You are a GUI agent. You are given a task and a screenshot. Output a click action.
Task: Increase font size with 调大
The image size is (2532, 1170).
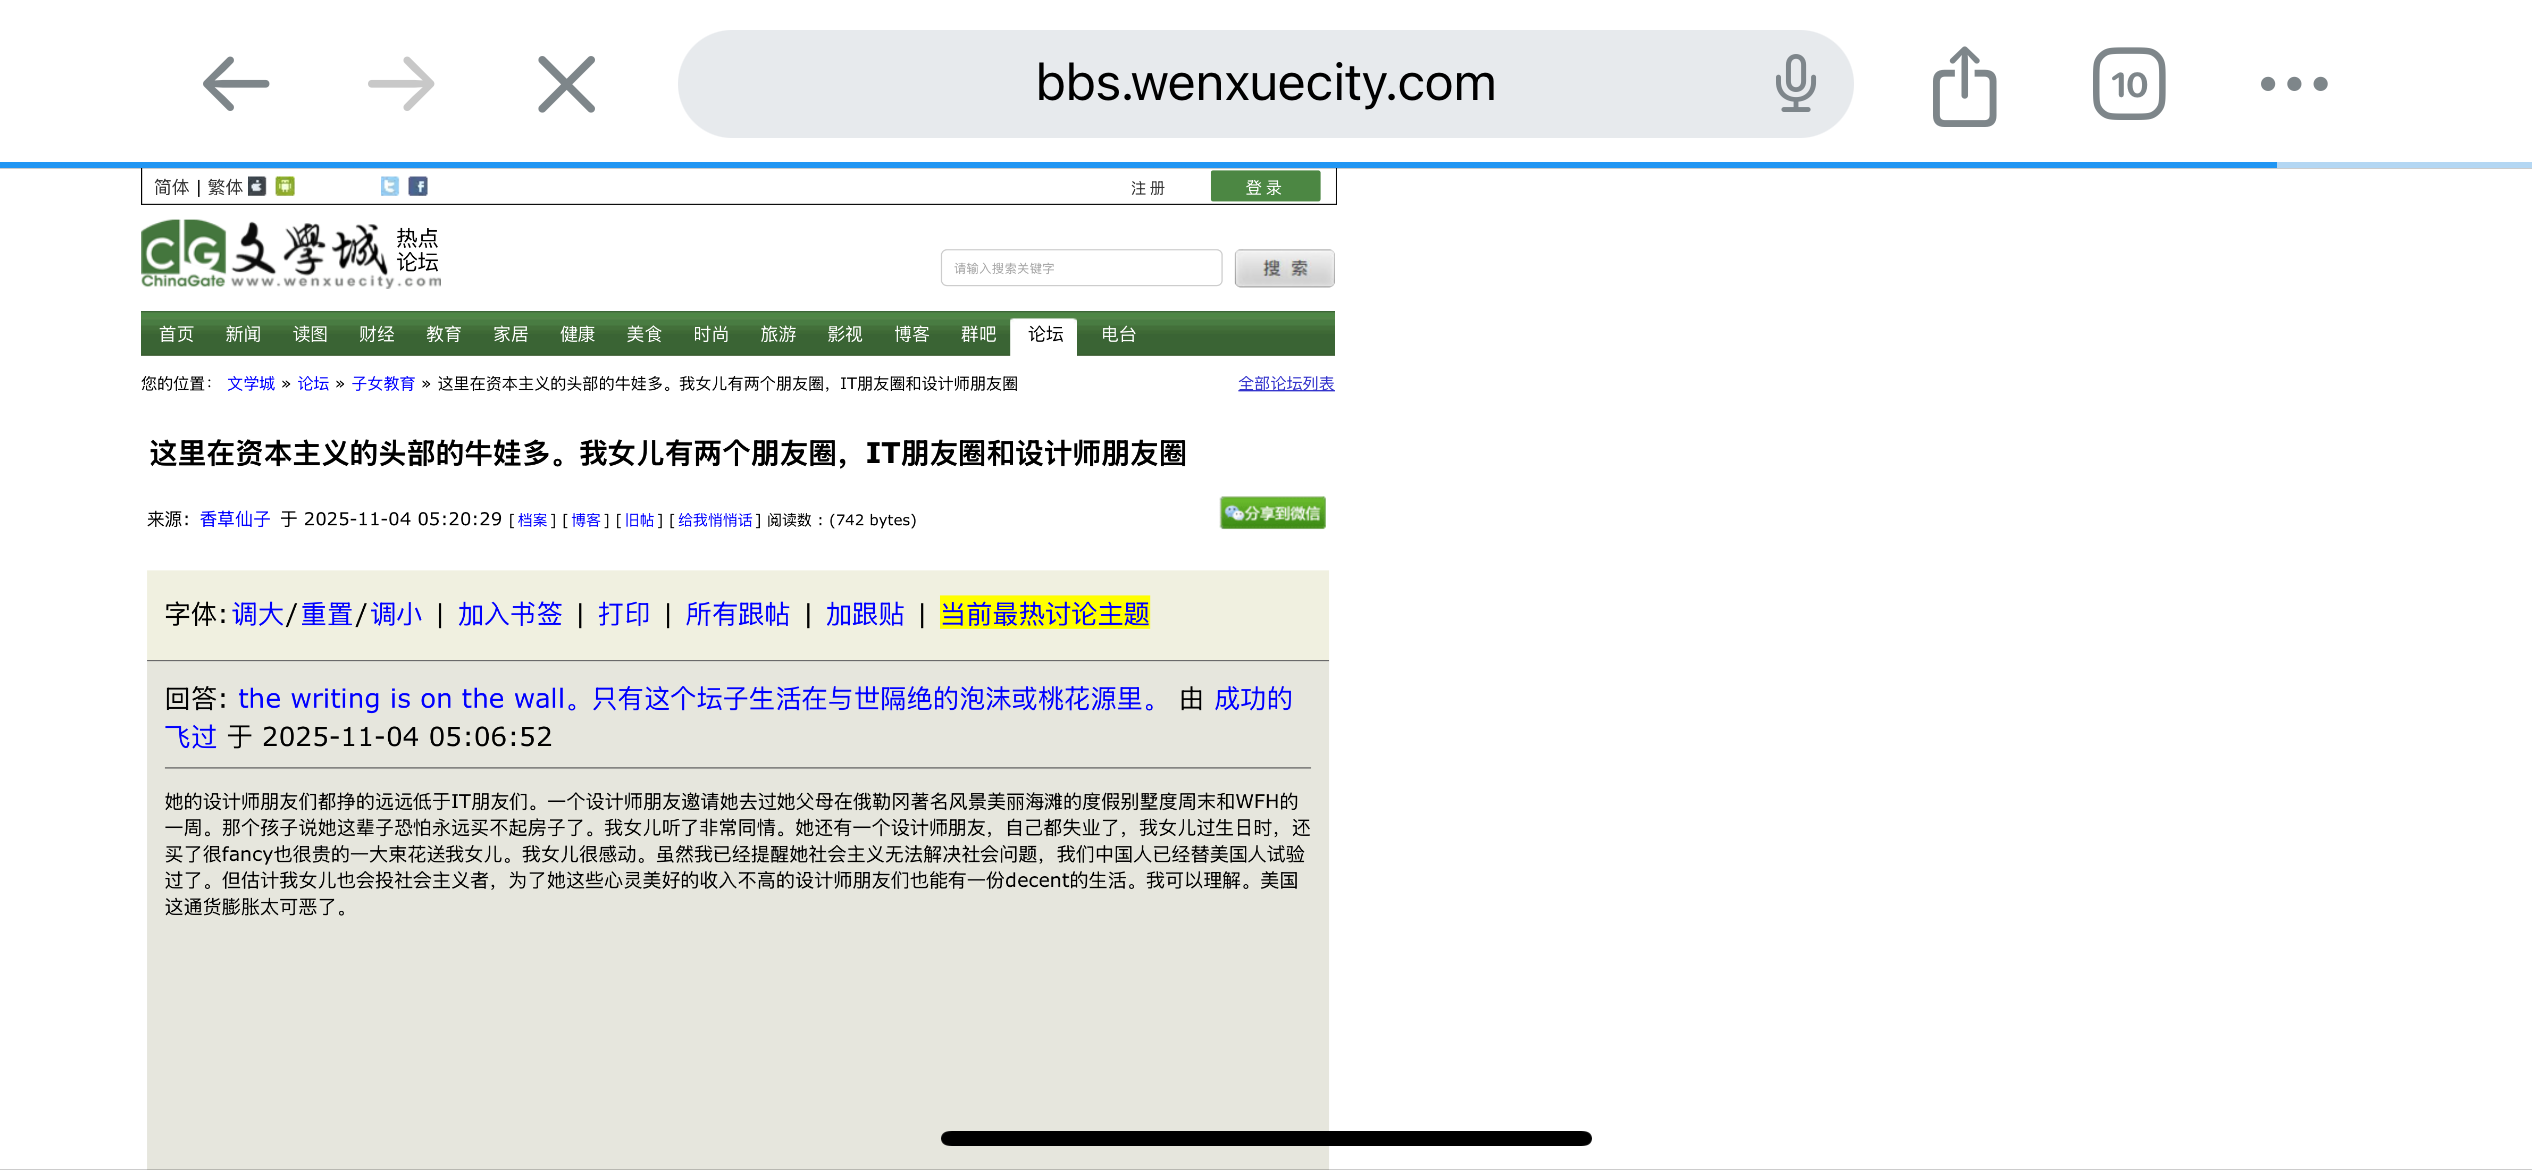pyautogui.click(x=258, y=614)
